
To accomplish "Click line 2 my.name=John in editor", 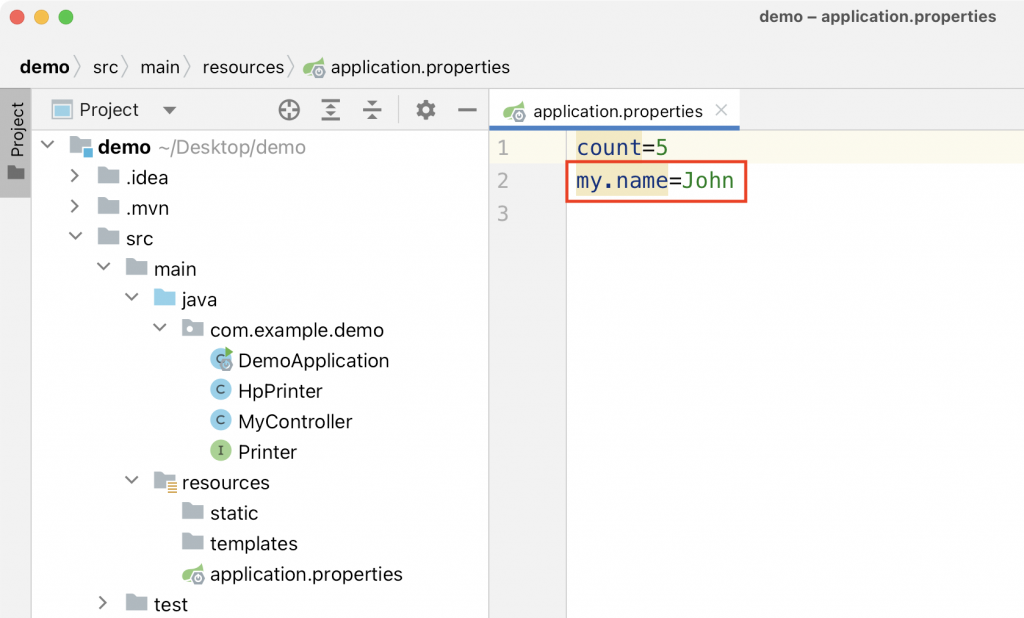I will (x=655, y=180).
